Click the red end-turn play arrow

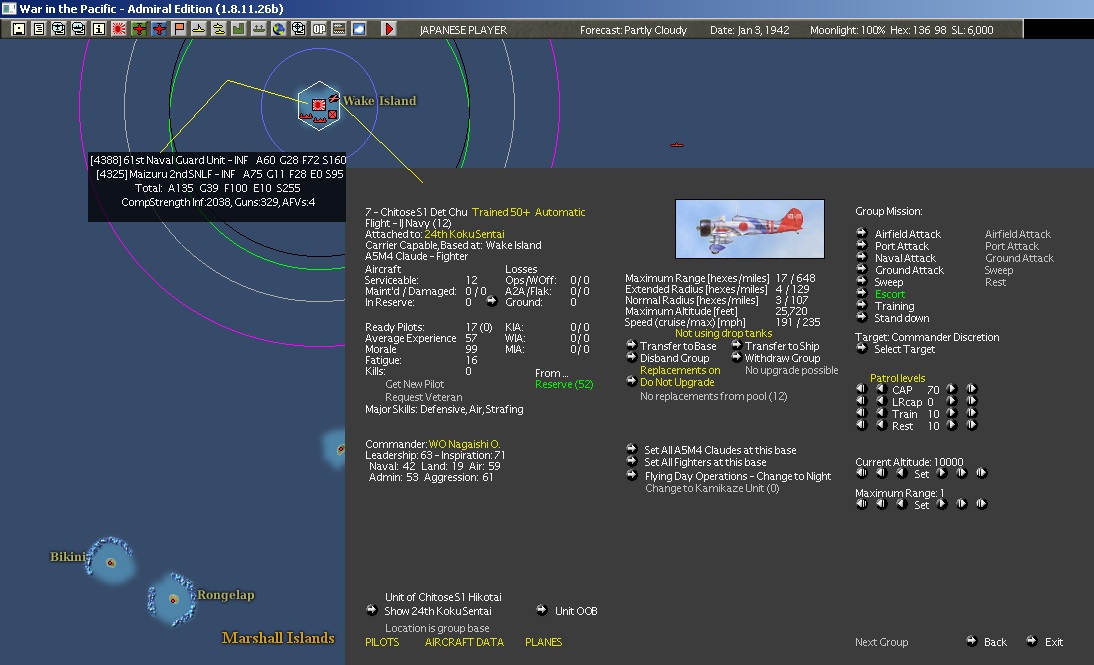click(x=389, y=29)
